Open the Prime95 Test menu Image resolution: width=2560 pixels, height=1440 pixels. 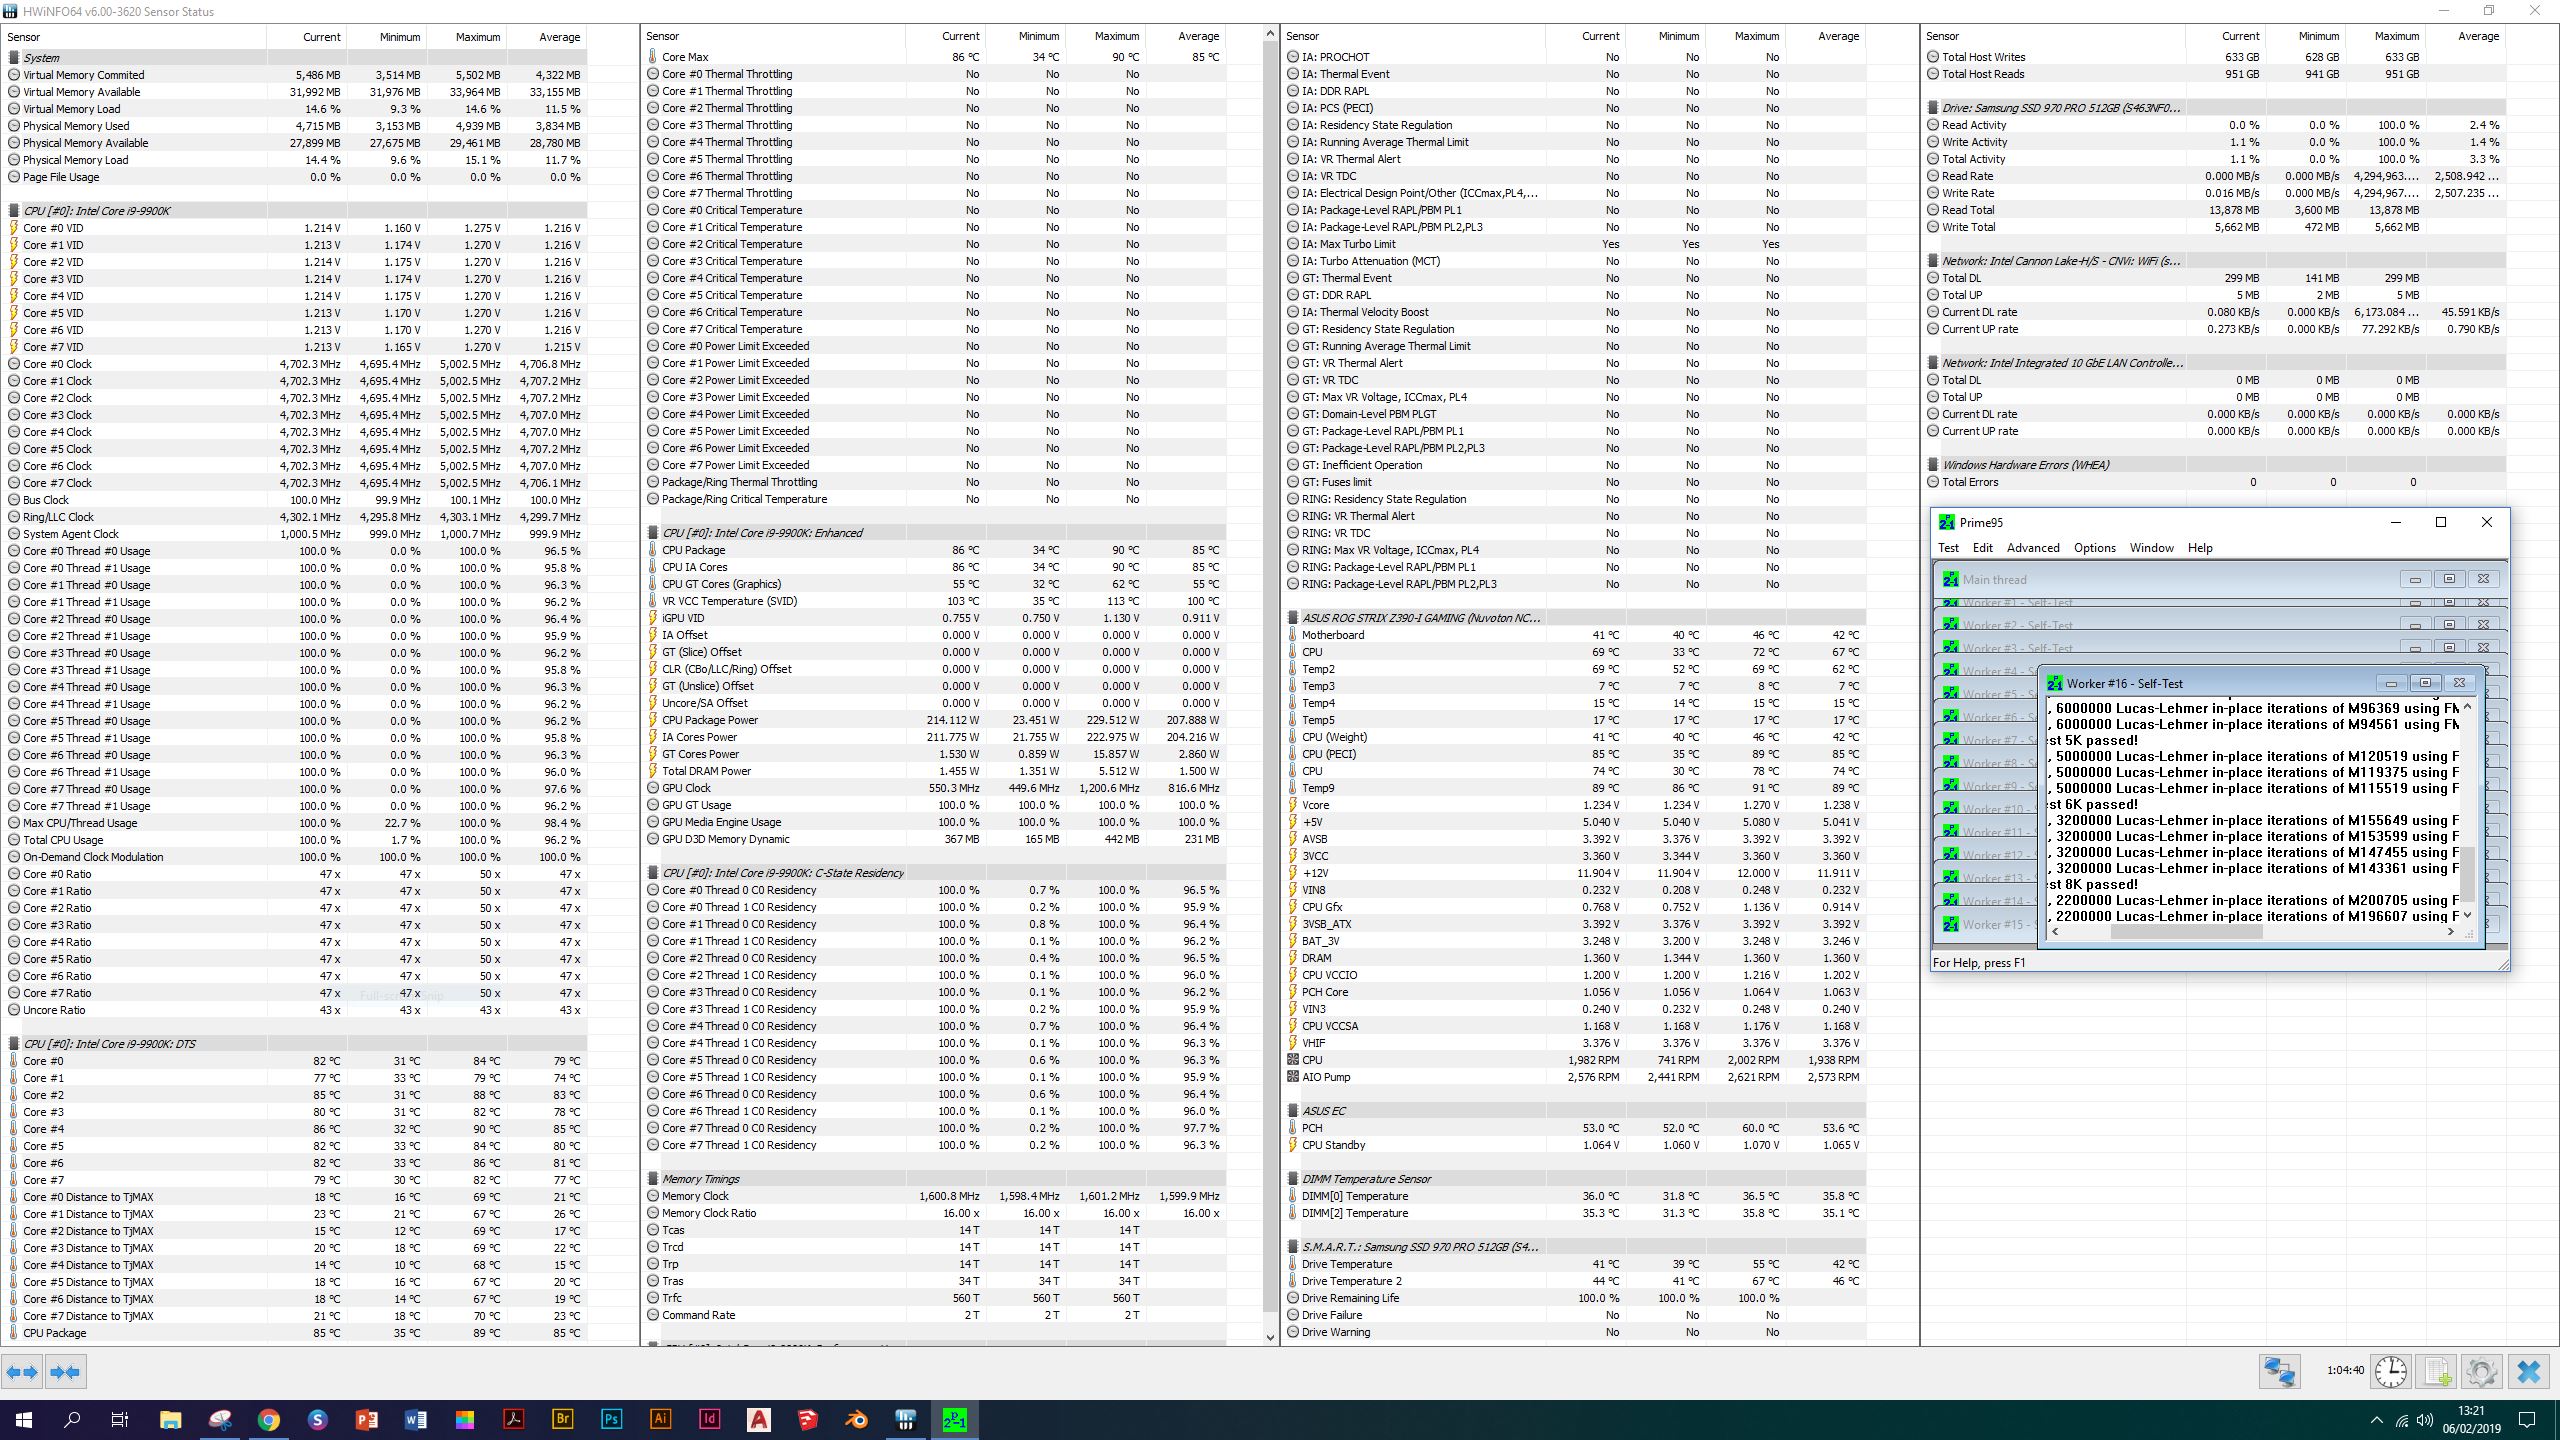[1948, 548]
